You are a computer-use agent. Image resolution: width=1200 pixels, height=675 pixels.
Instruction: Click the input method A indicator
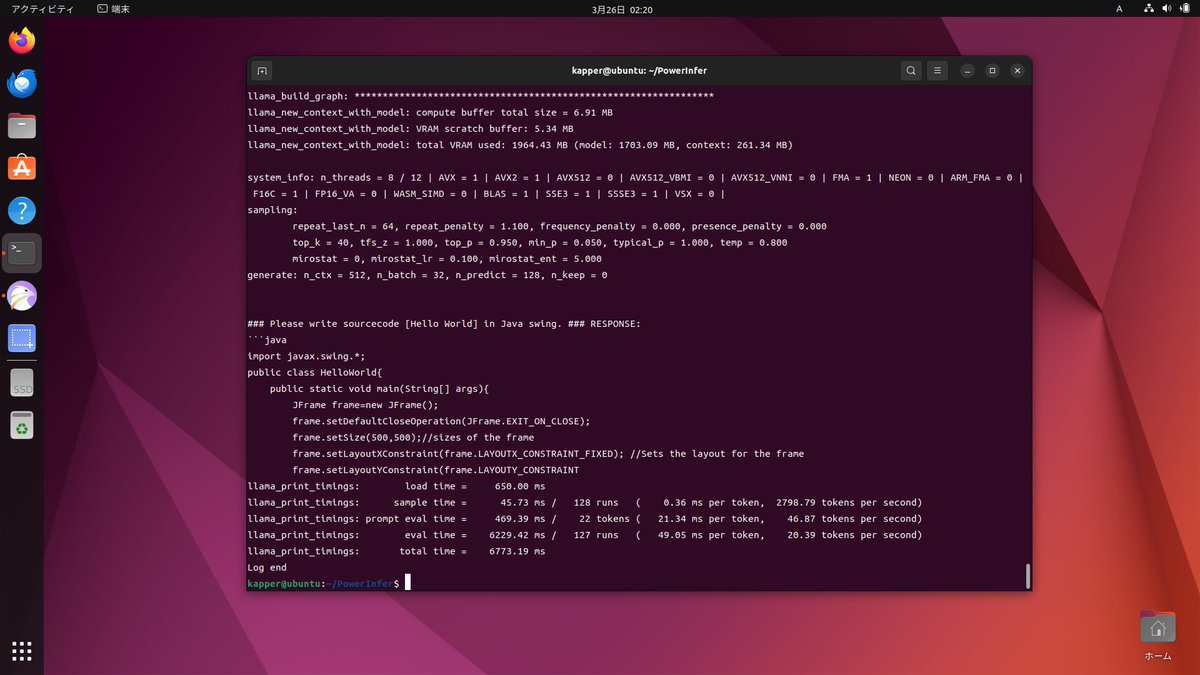coord(1118,9)
